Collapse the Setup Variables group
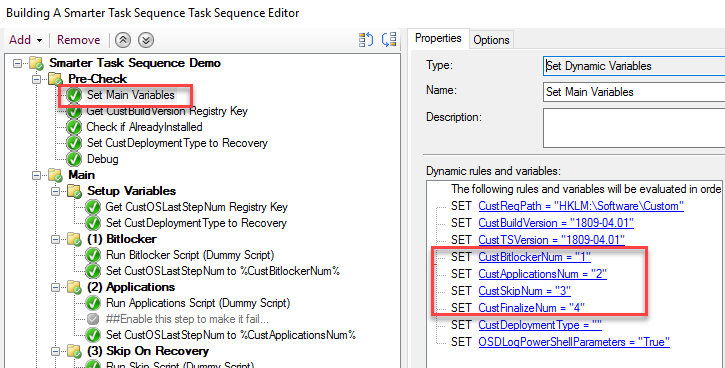The image size is (725, 368). point(55,191)
